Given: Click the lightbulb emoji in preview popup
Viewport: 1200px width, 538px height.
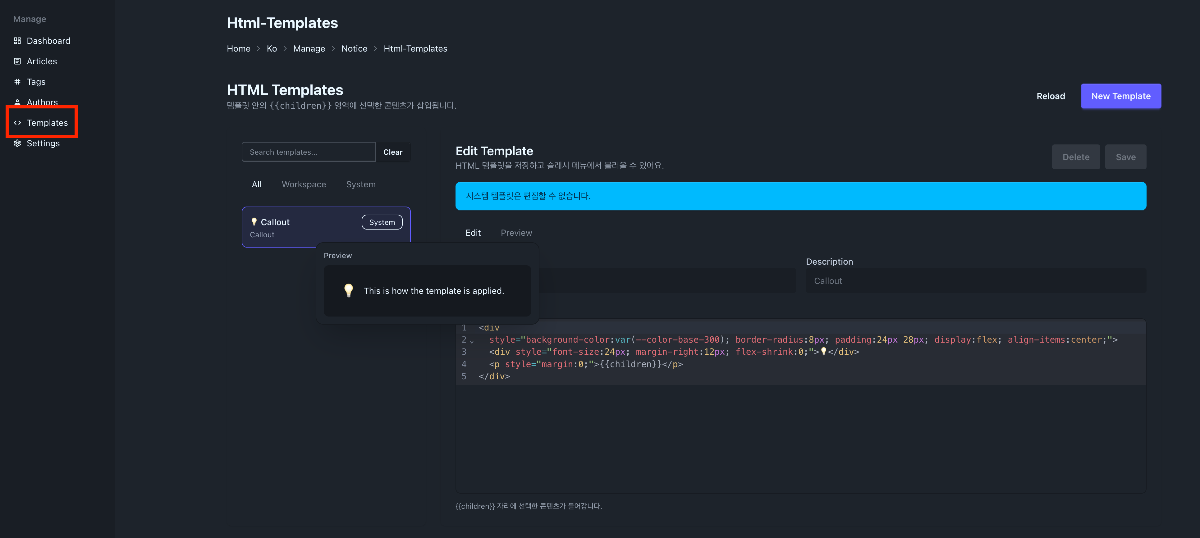Looking at the screenshot, I should coord(348,291).
